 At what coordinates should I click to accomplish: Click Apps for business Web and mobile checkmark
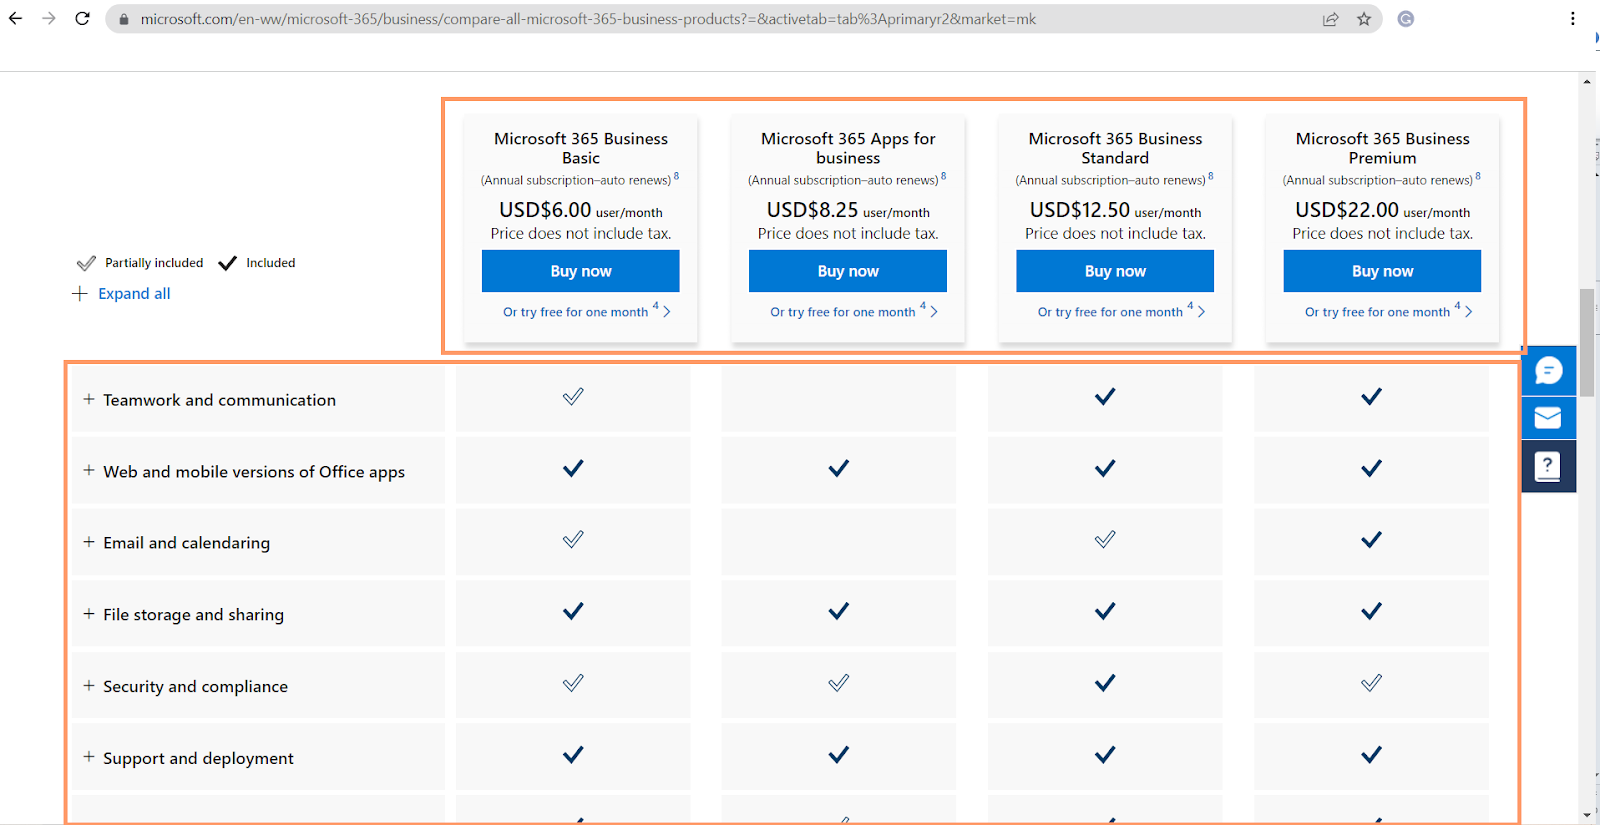[839, 468]
